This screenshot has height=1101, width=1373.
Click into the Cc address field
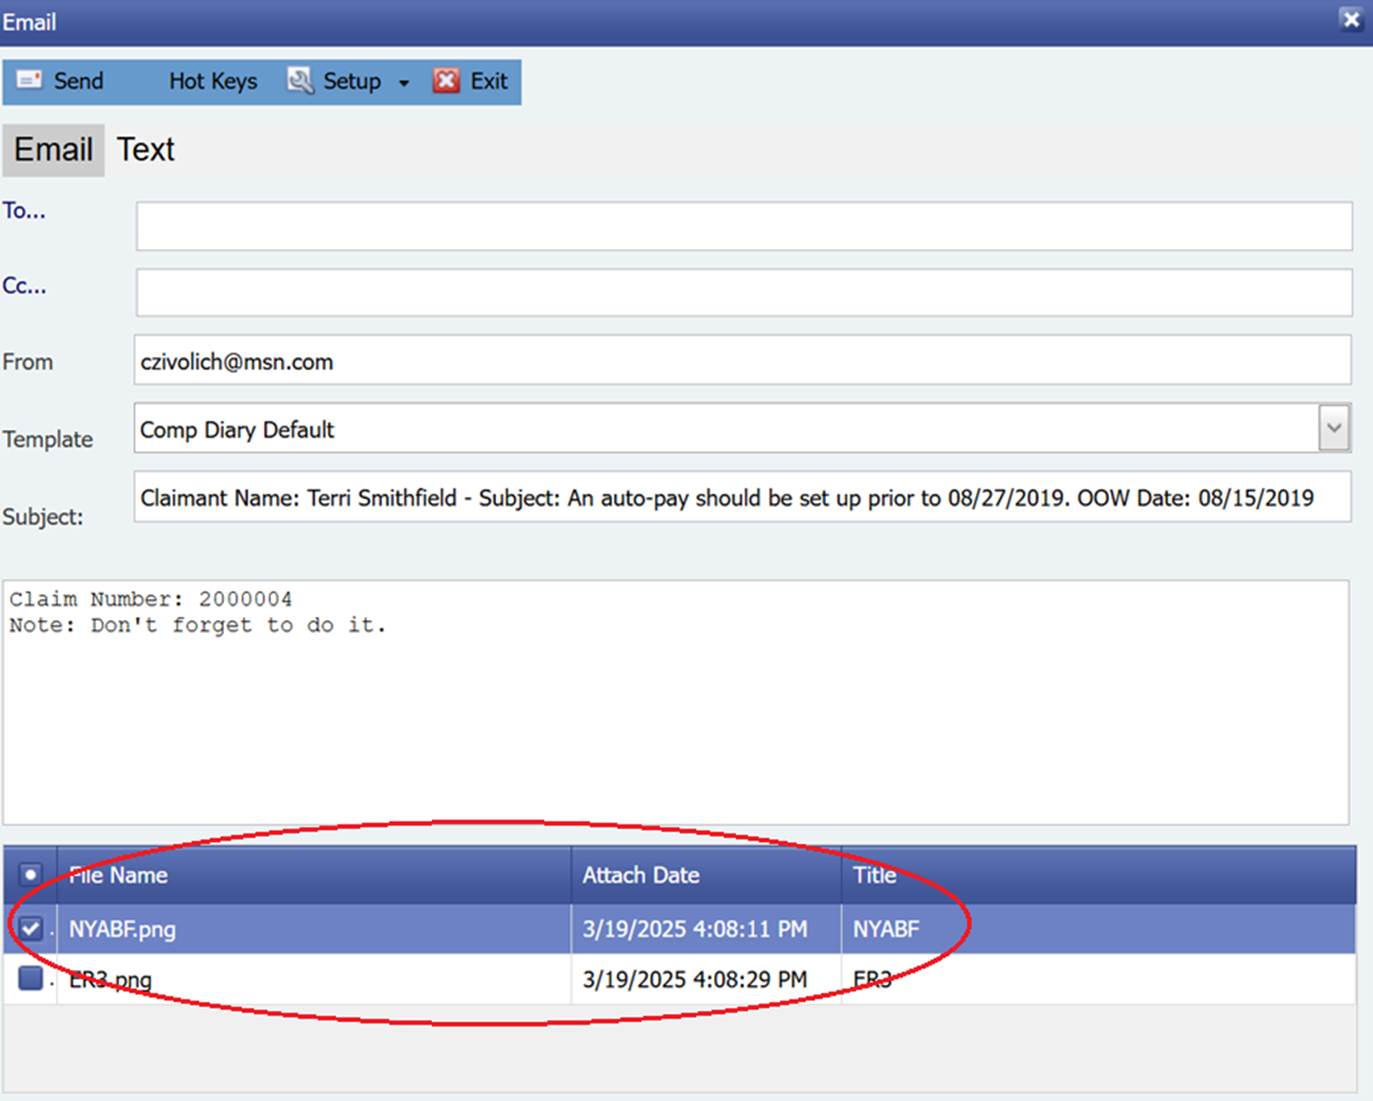pos(744,292)
